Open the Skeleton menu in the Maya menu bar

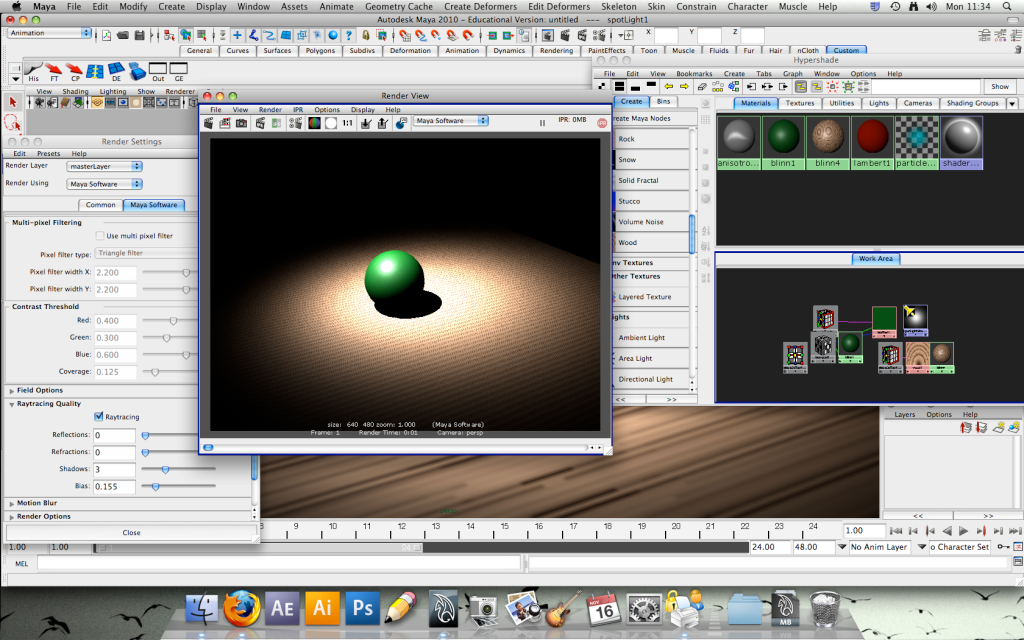coord(618,7)
